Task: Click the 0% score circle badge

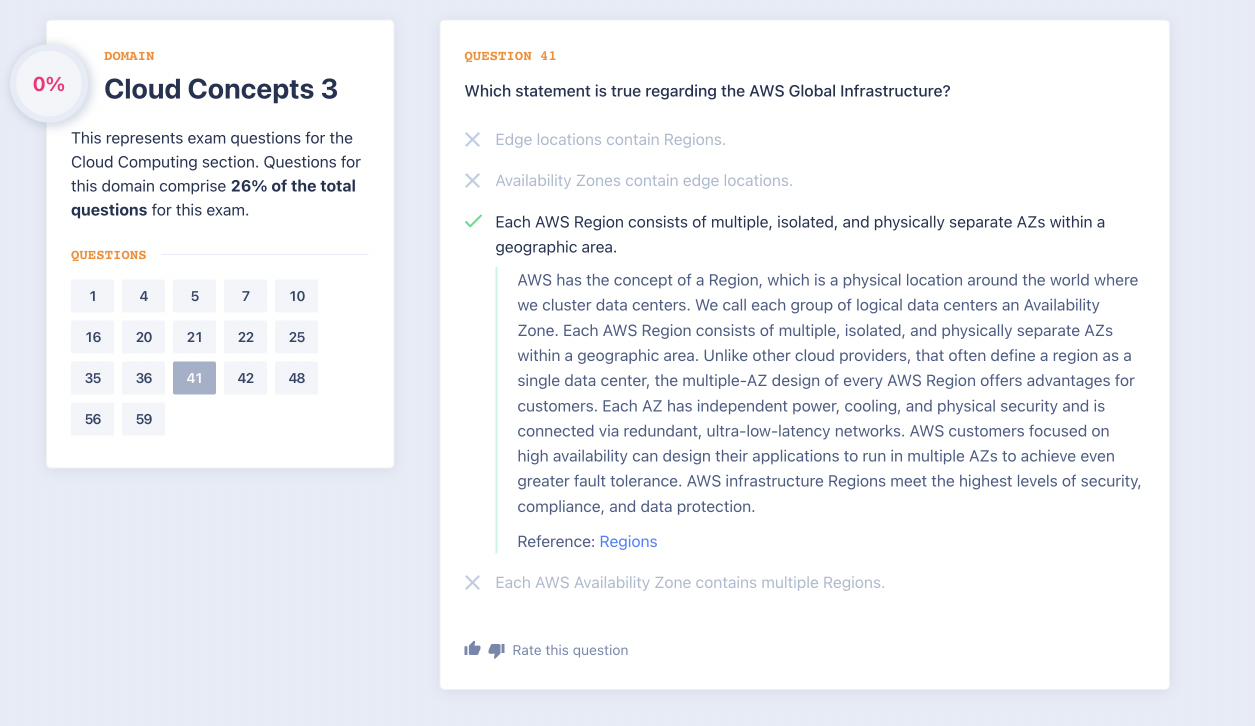Action: (x=49, y=85)
